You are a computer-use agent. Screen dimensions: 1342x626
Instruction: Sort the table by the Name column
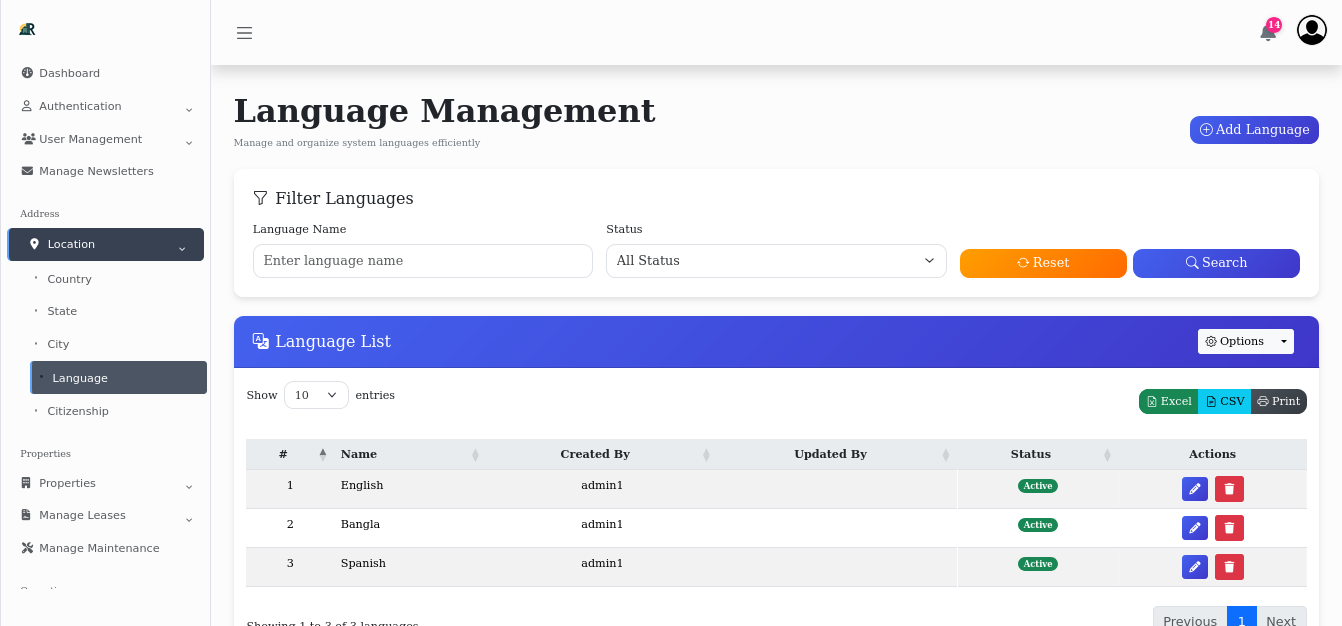point(359,454)
